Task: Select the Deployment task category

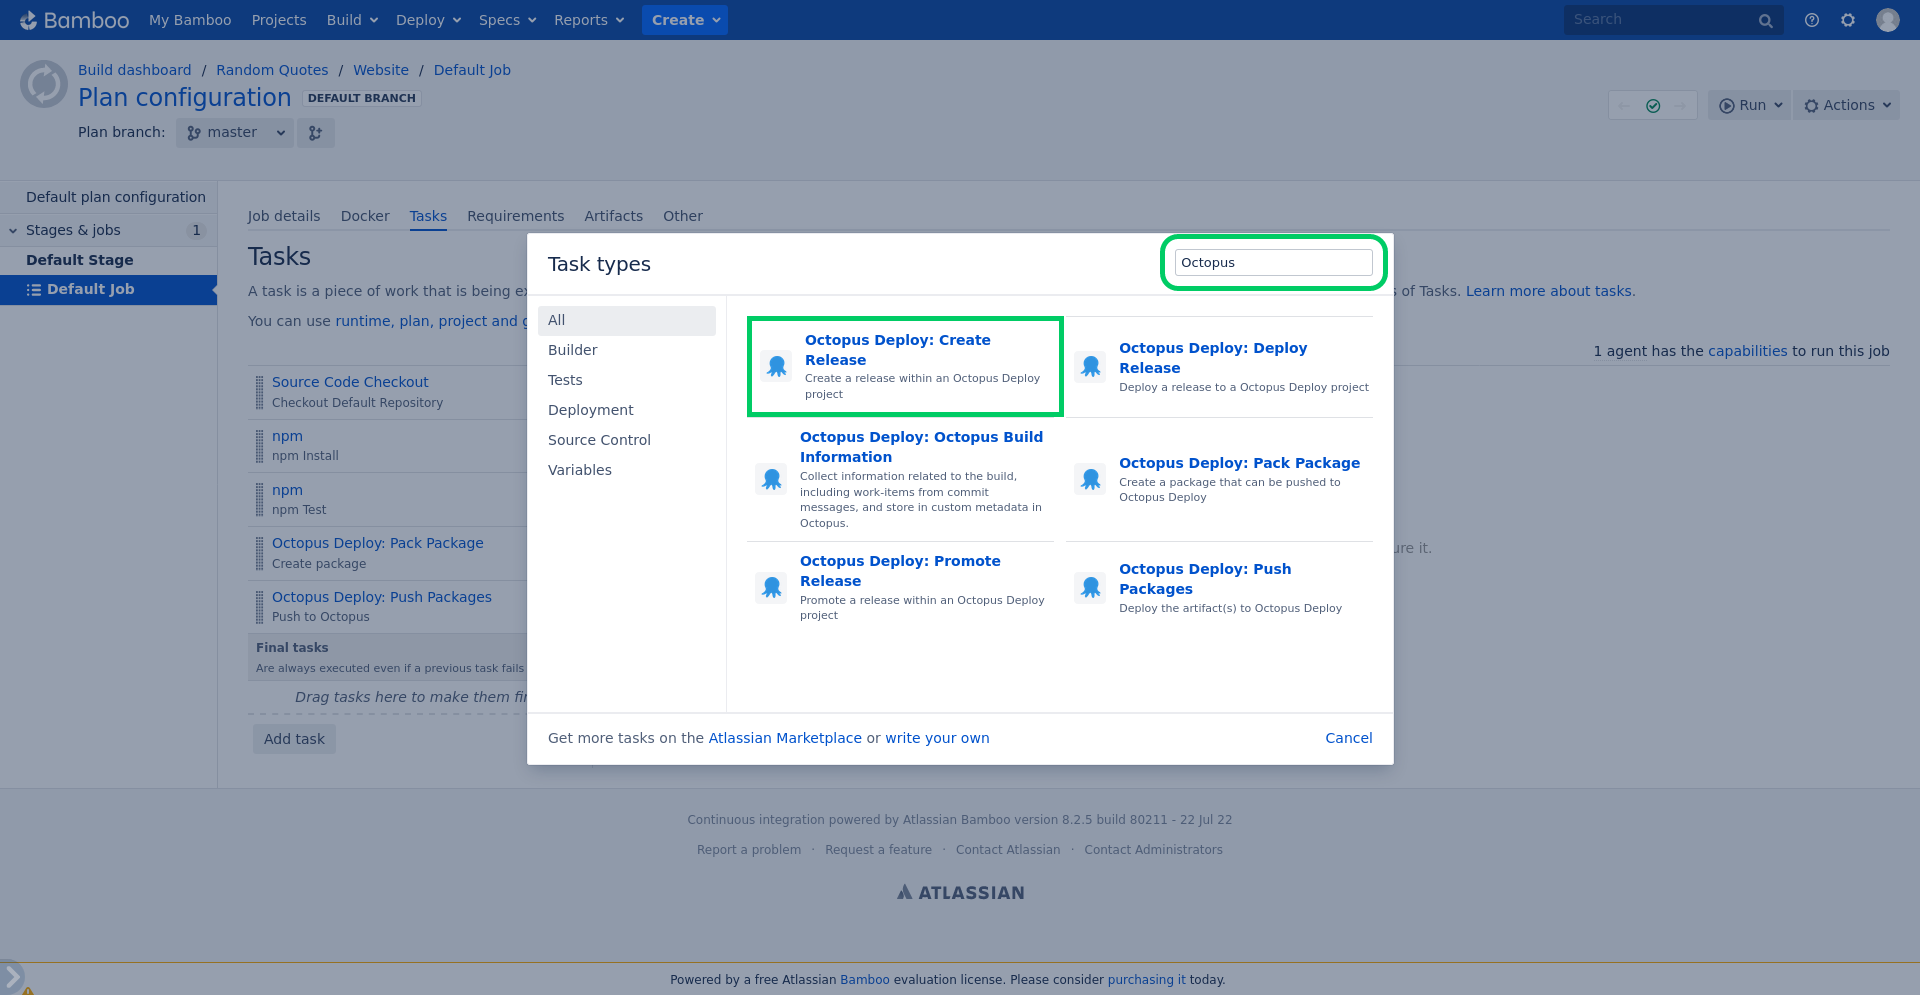Action: pos(627,411)
